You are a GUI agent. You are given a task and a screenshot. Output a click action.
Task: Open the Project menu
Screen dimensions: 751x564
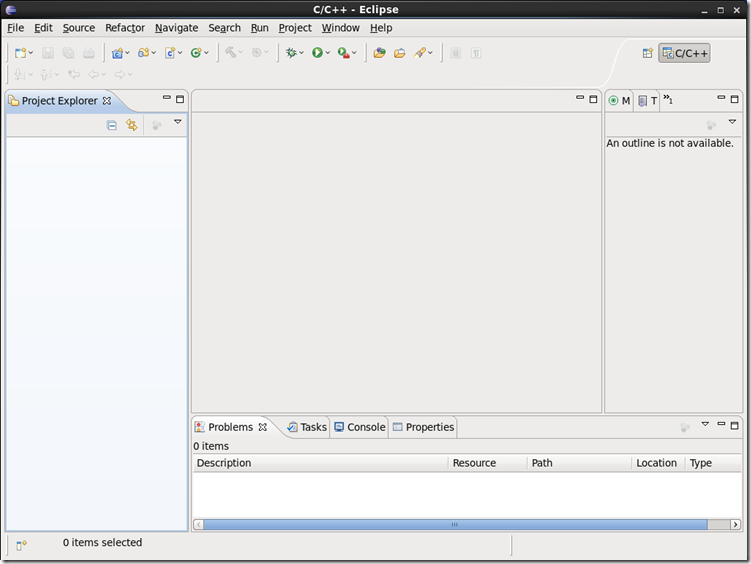(x=295, y=28)
